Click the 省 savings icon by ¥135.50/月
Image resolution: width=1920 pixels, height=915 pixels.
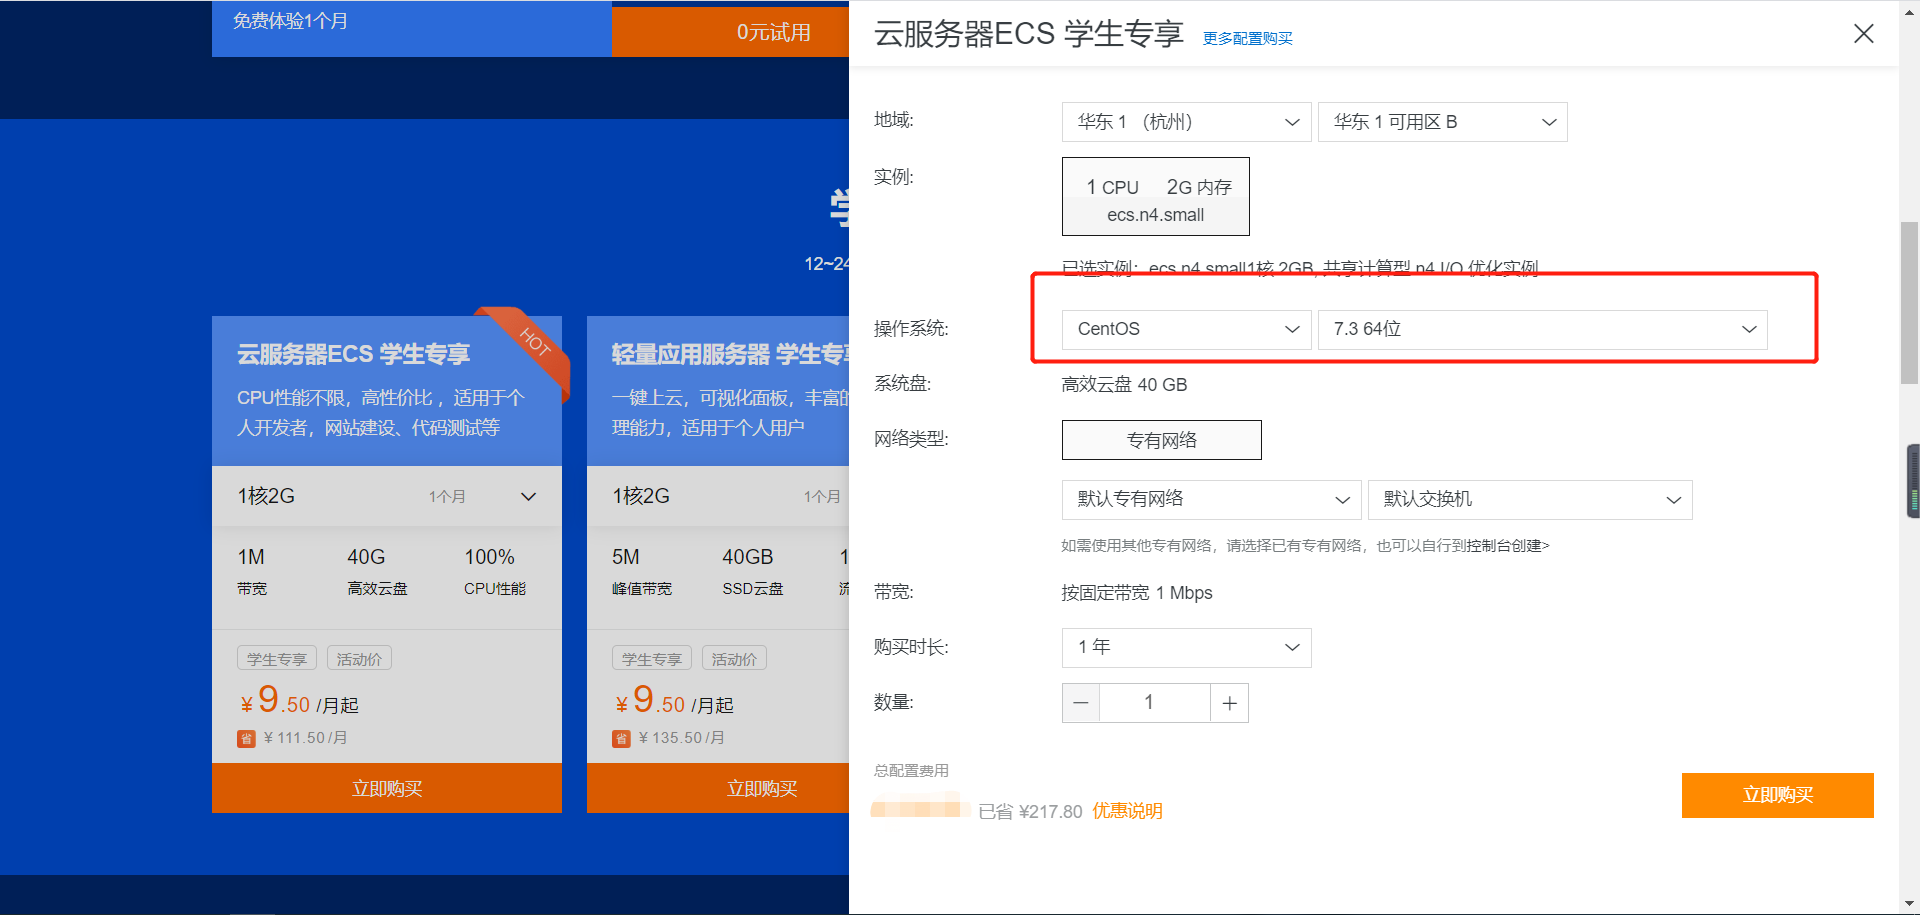pos(621,738)
